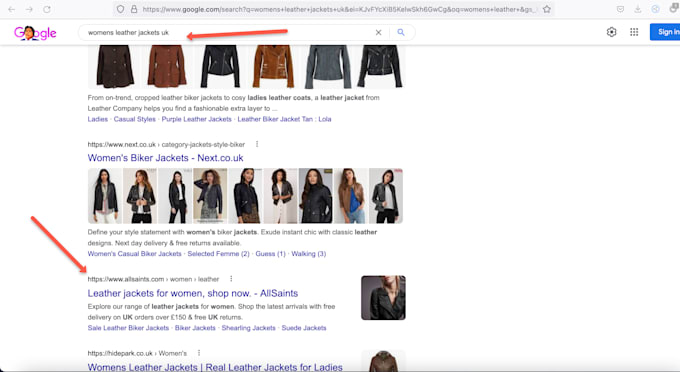Go back with the browser back arrow
680x372 pixels.
click(12, 9)
